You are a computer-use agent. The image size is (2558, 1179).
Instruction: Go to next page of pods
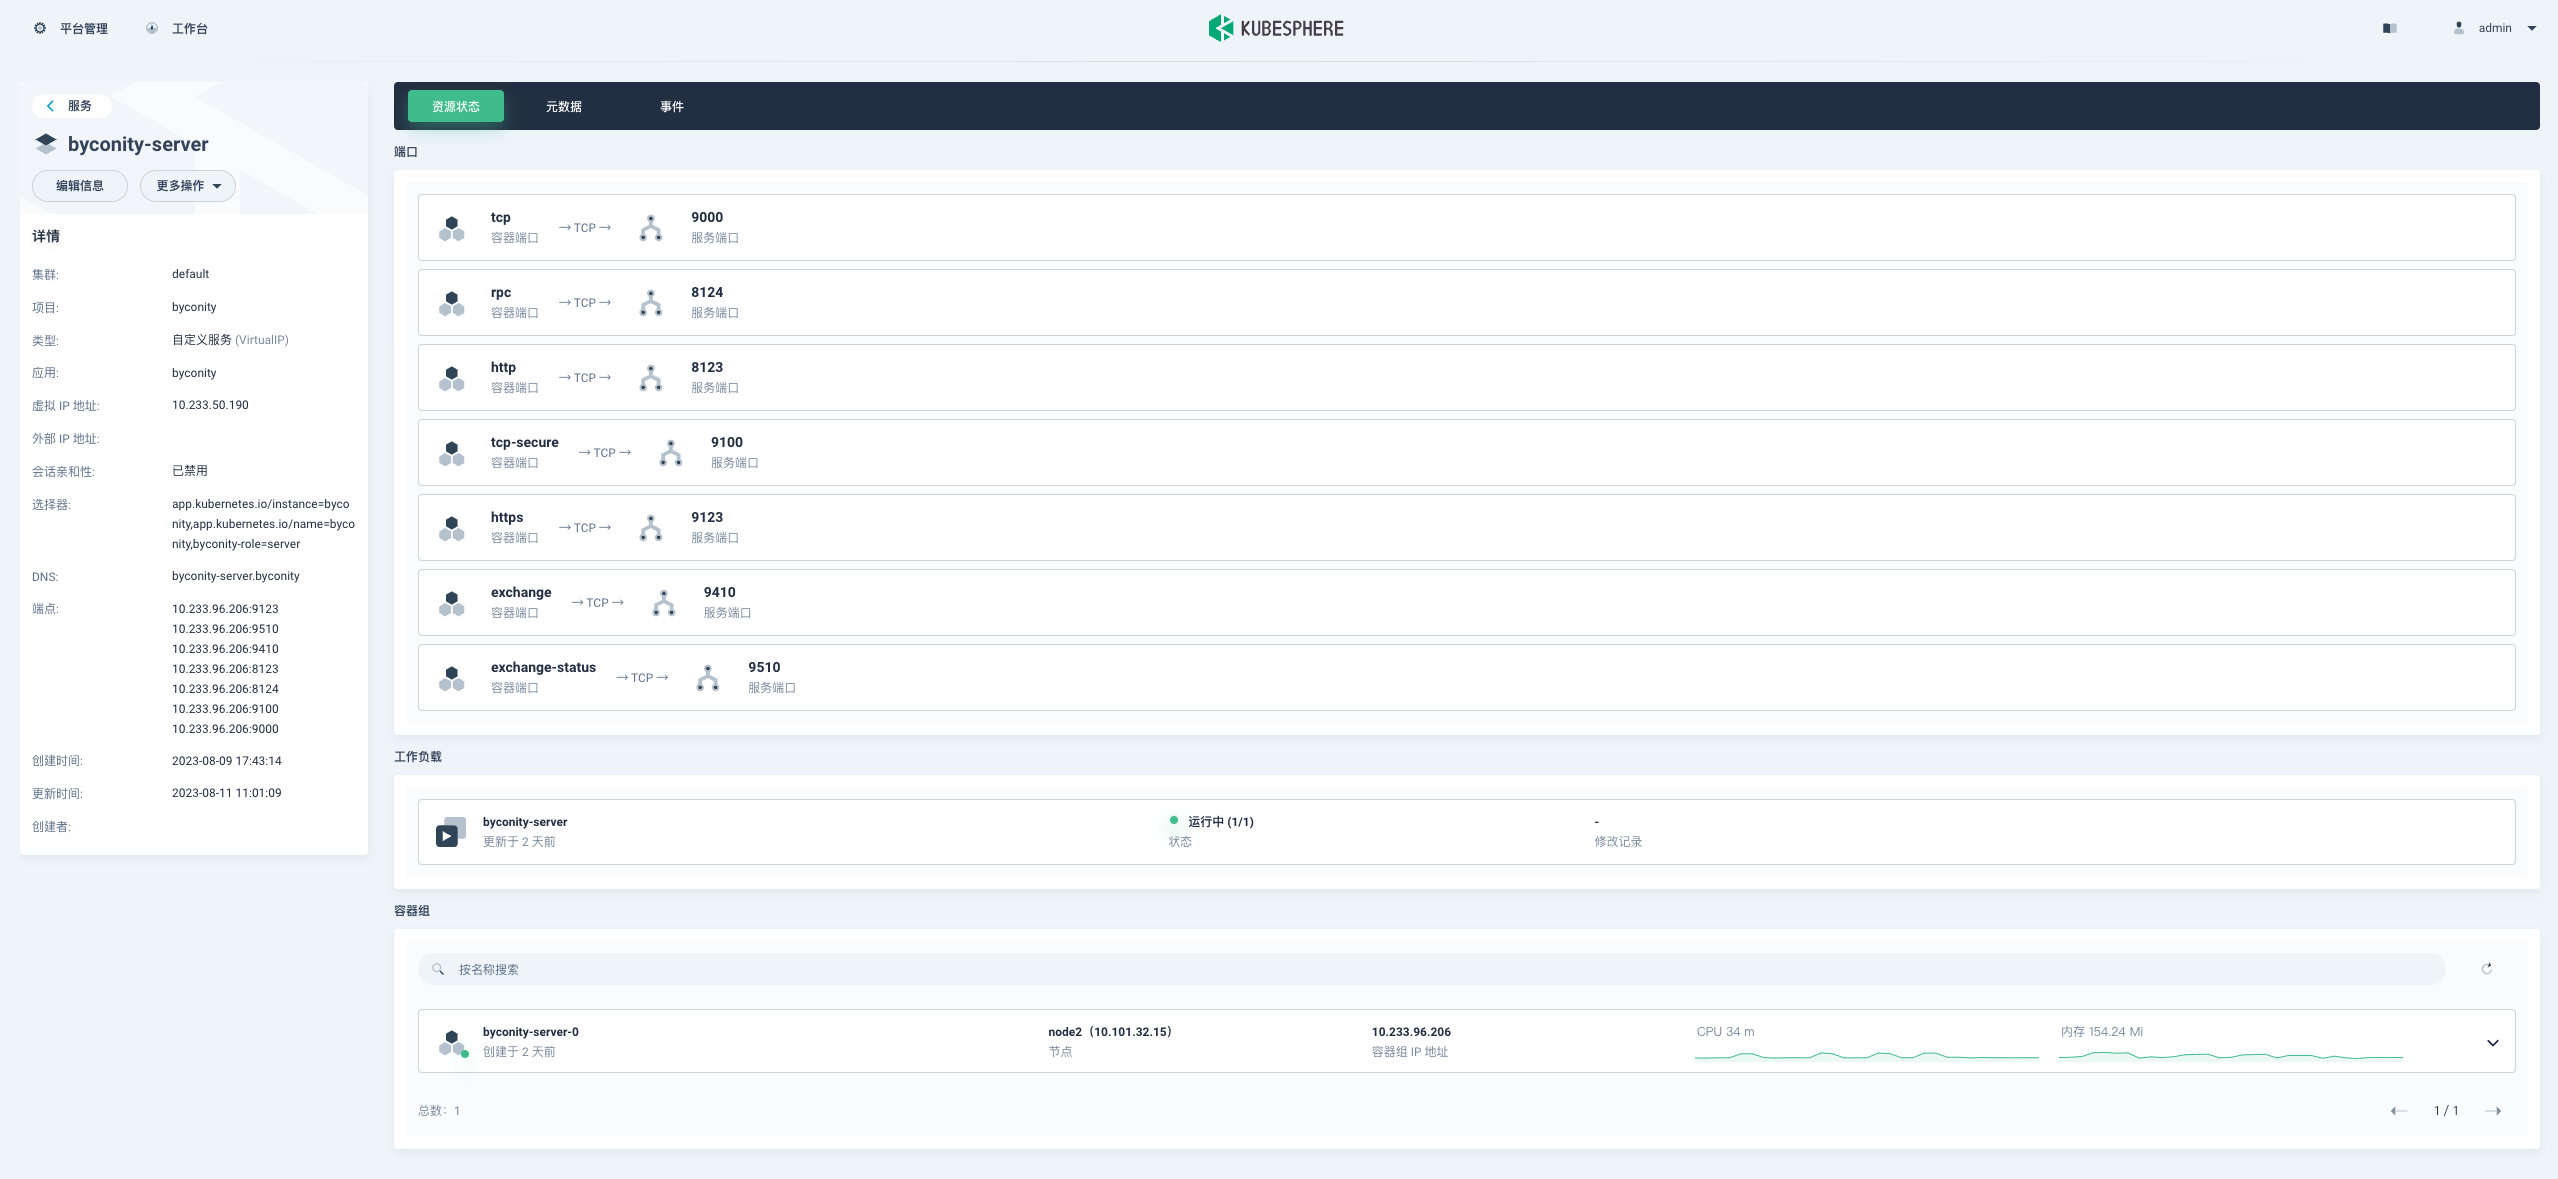tap(2493, 1111)
